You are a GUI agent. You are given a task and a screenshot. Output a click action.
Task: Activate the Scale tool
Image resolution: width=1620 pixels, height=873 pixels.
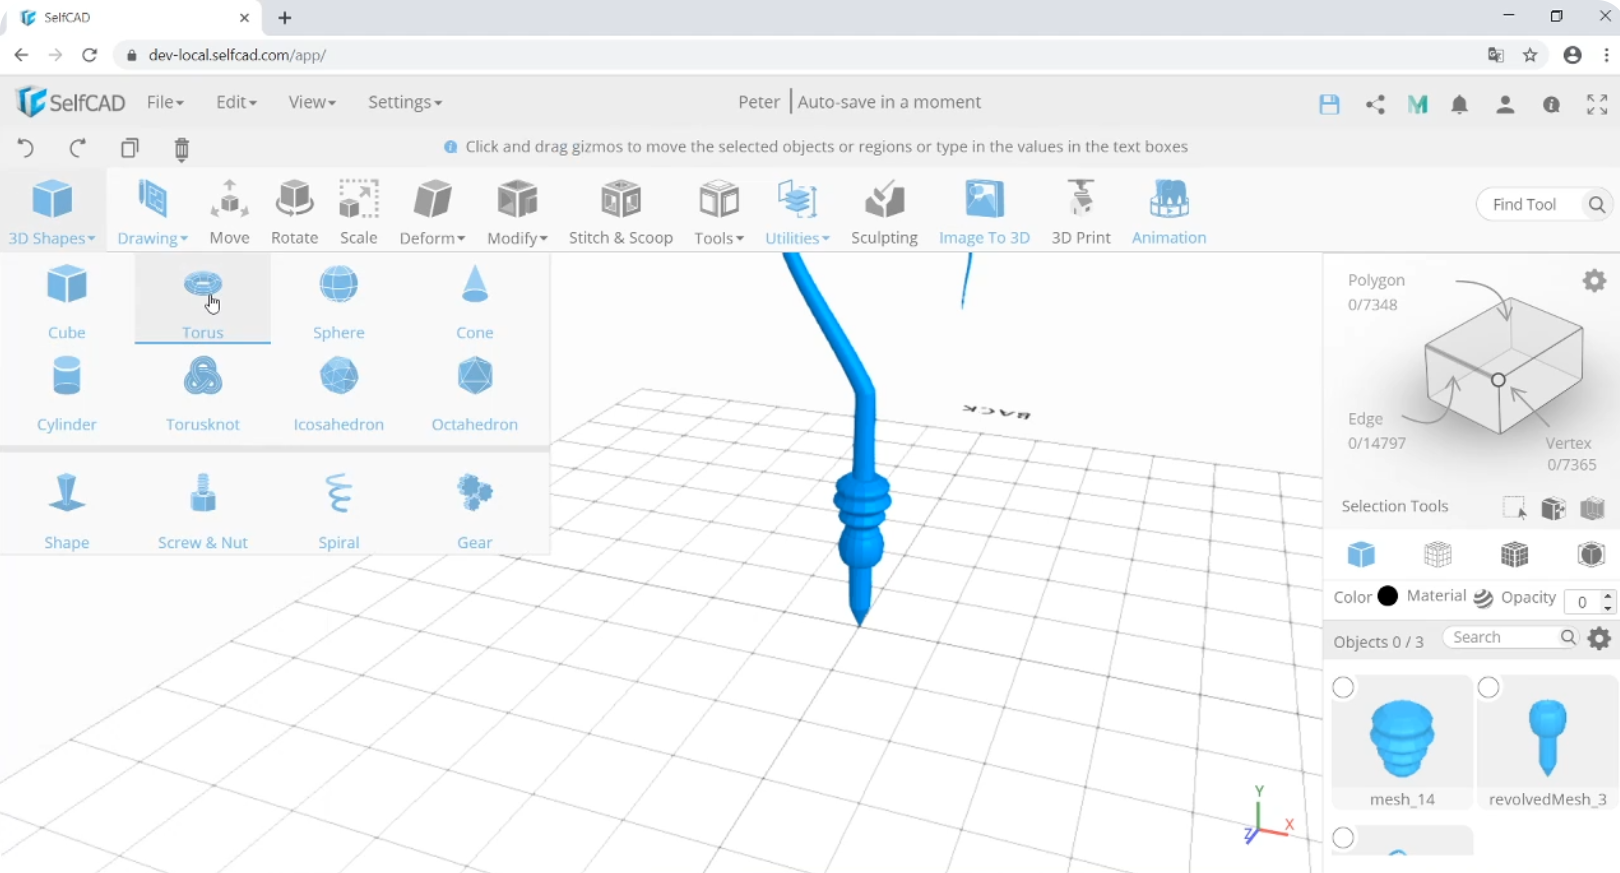[359, 212]
